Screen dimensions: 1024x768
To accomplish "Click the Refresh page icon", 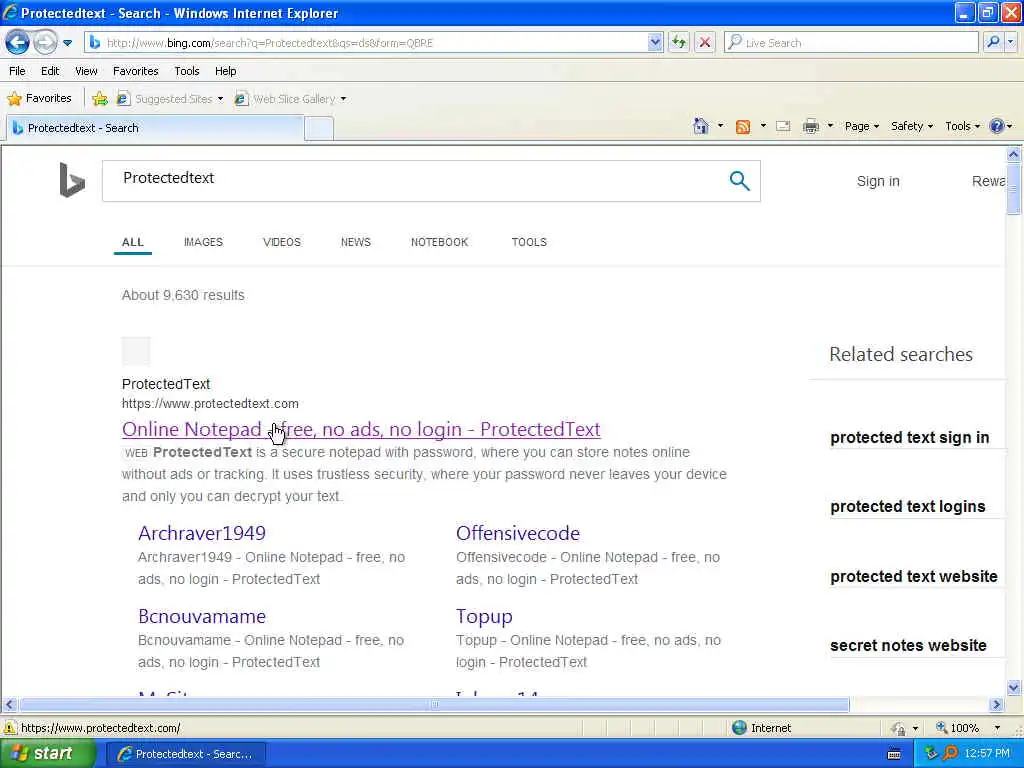I will [x=679, y=43].
